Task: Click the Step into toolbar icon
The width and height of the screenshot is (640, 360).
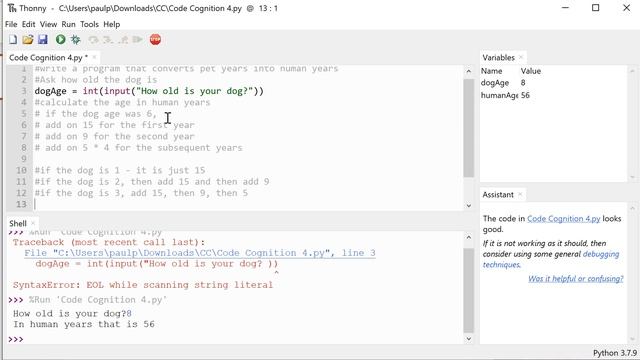Action: 108,40
